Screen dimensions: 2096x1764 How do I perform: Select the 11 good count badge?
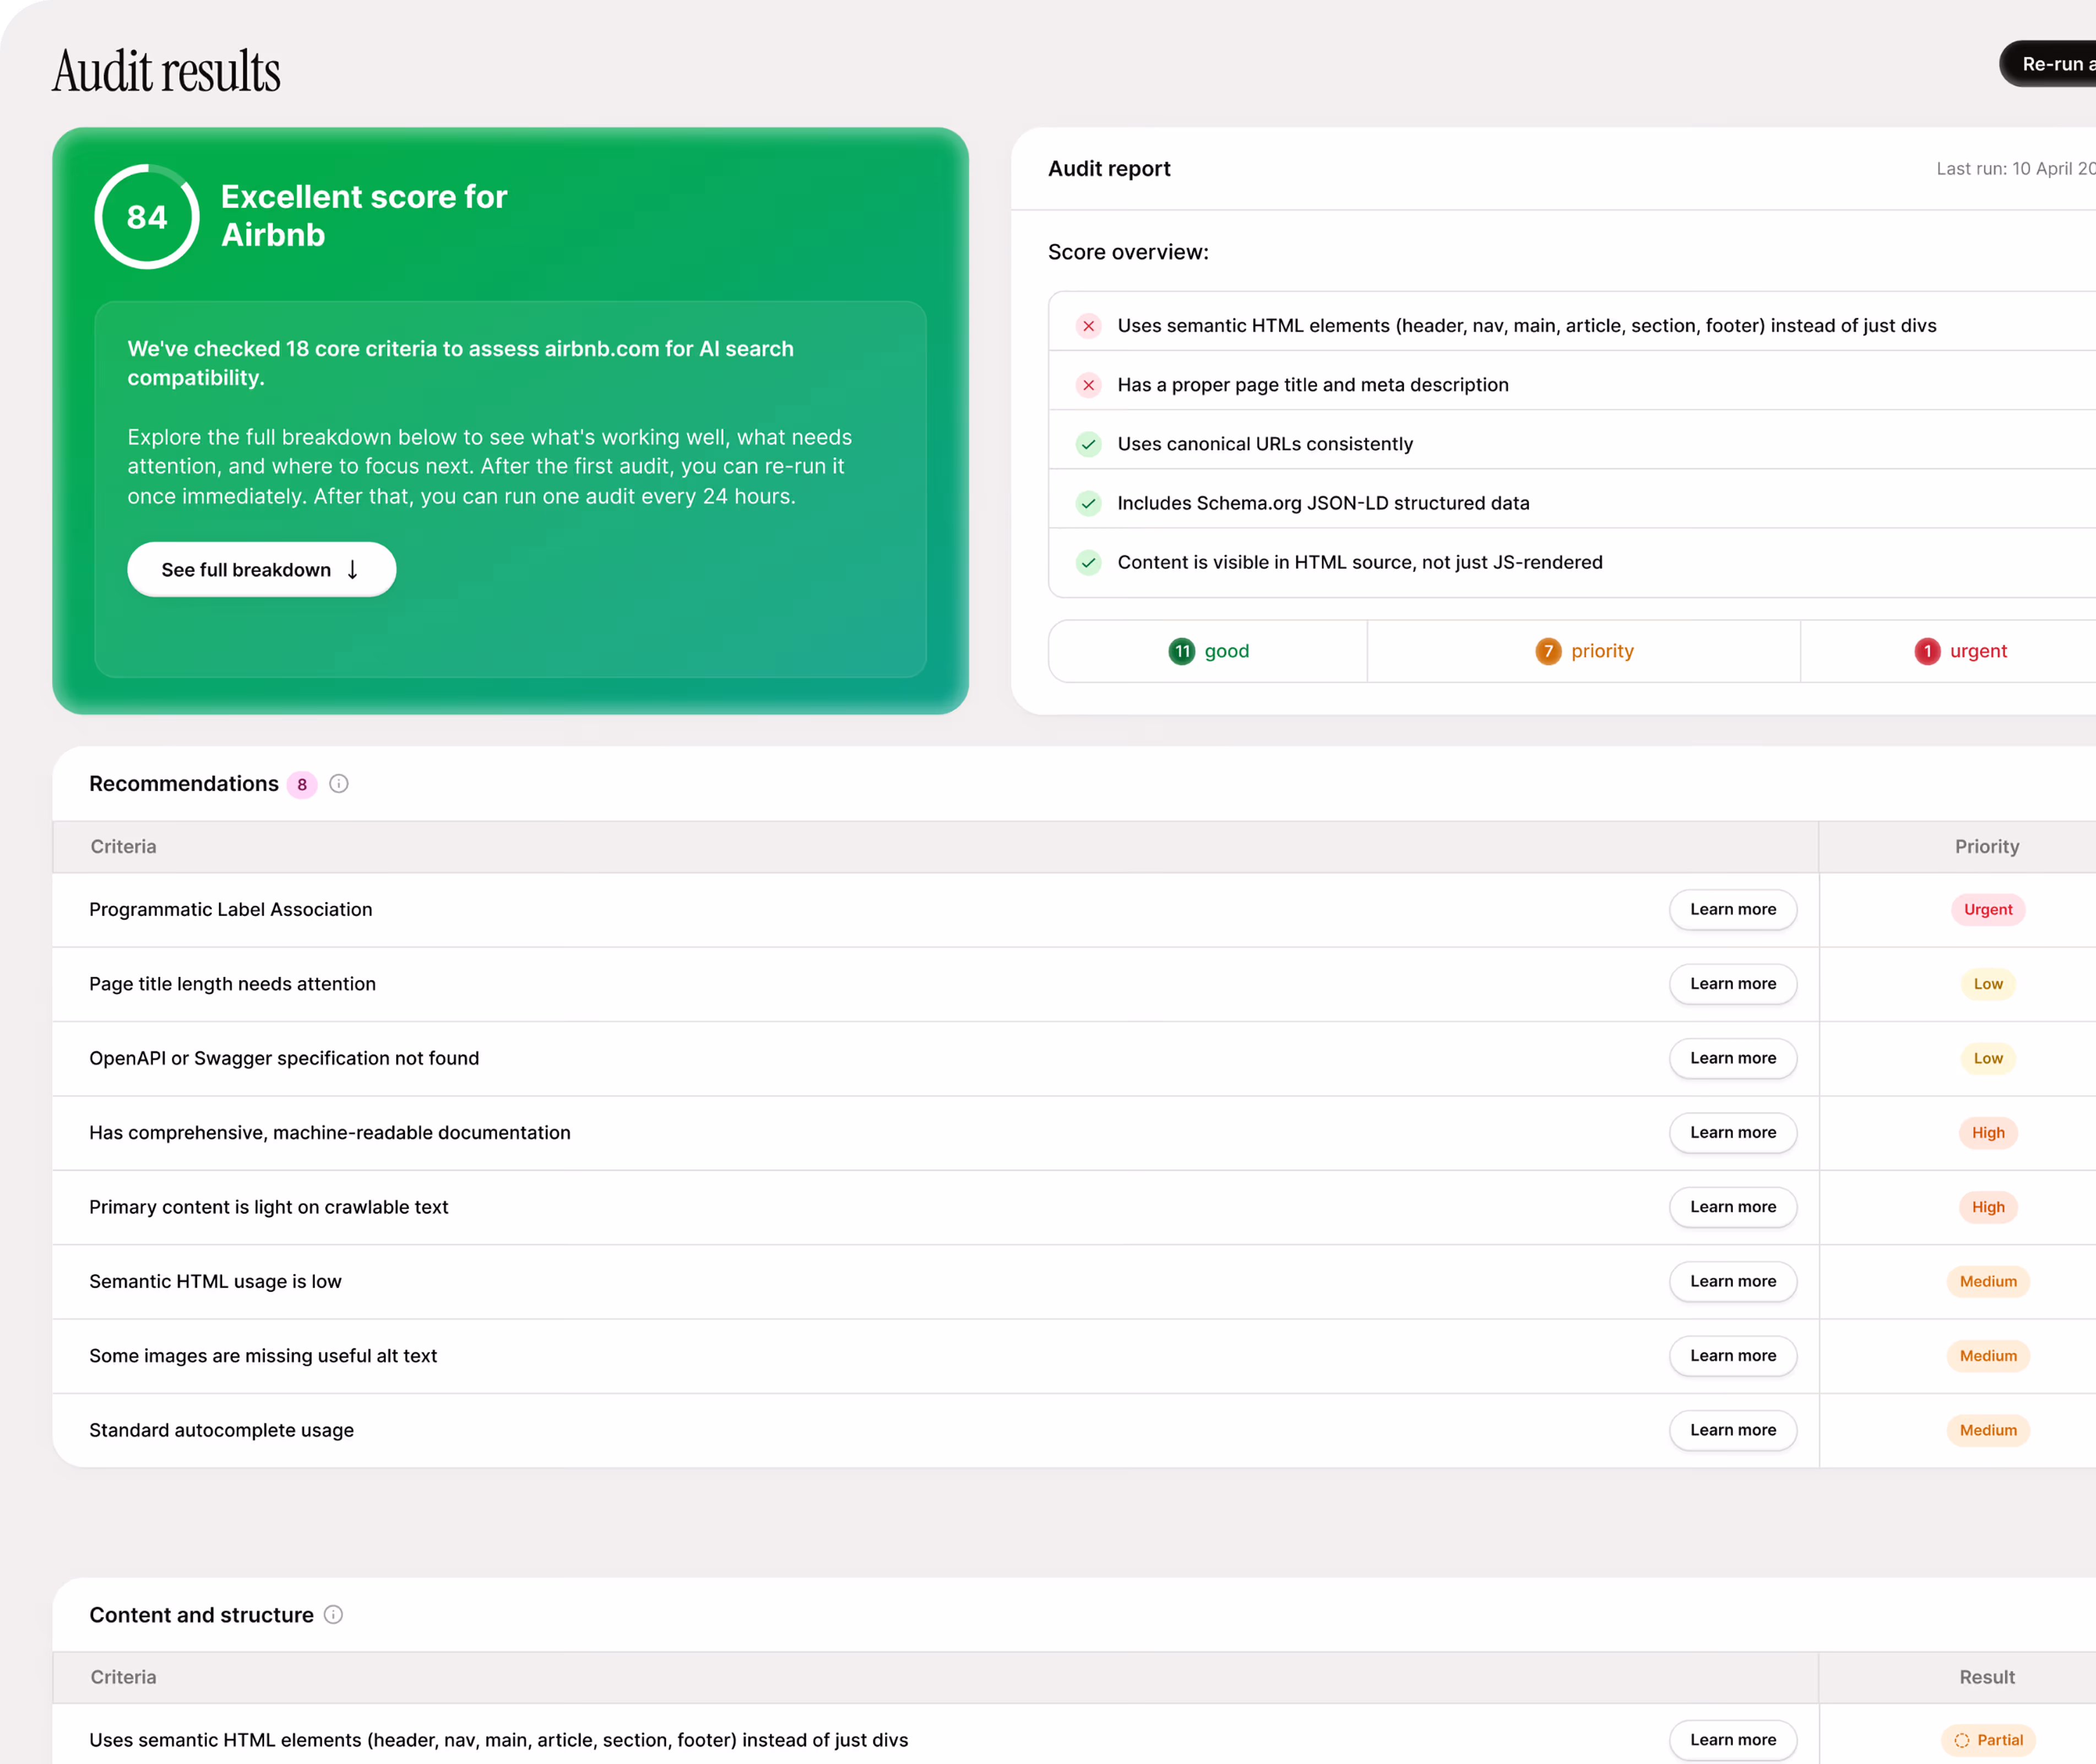pyautogui.click(x=1181, y=651)
